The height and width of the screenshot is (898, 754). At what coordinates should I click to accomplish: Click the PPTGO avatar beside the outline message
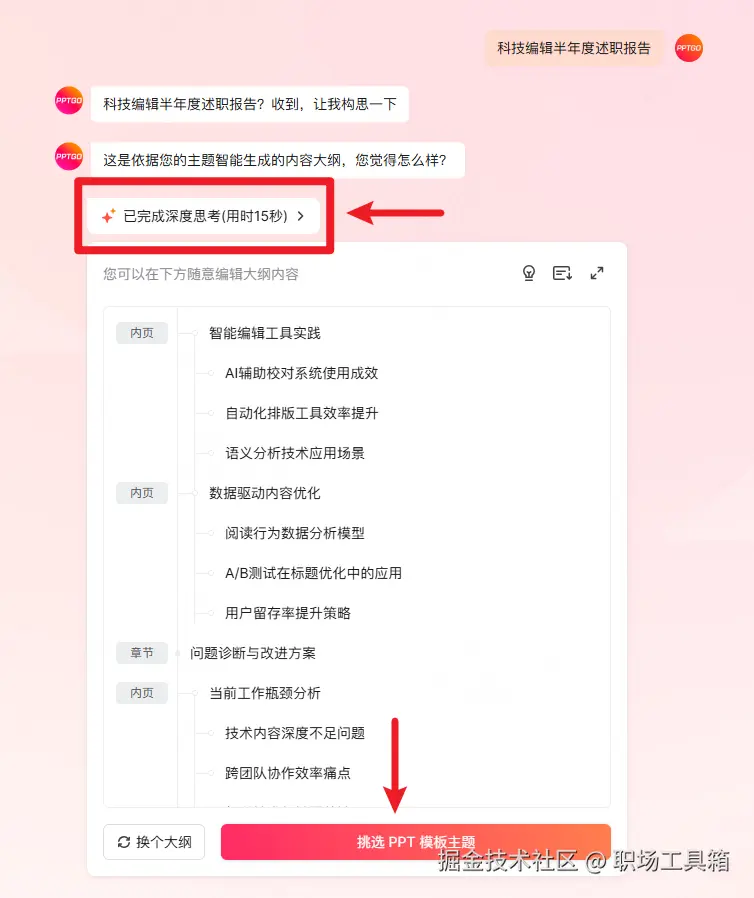tap(69, 156)
